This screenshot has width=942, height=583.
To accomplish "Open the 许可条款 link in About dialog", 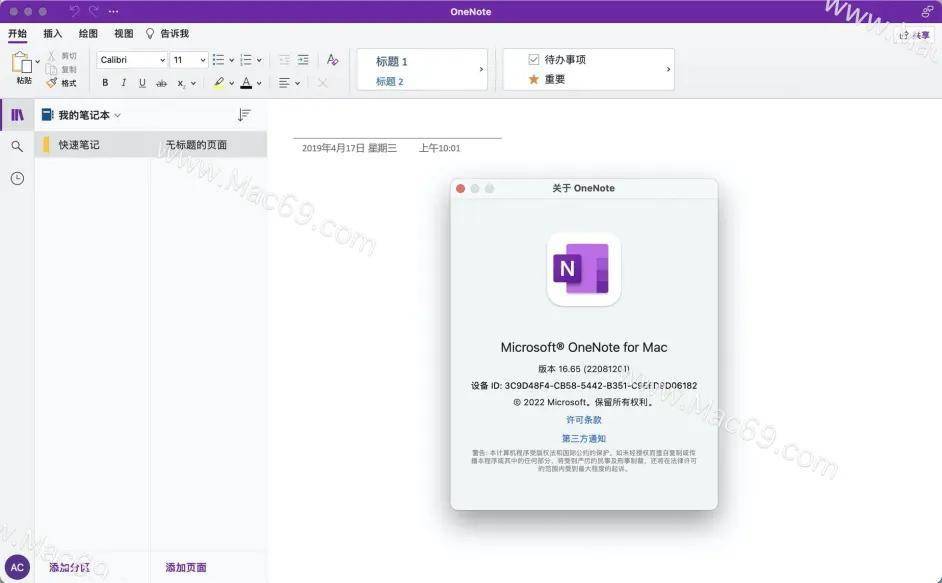I will (x=583, y=420).
